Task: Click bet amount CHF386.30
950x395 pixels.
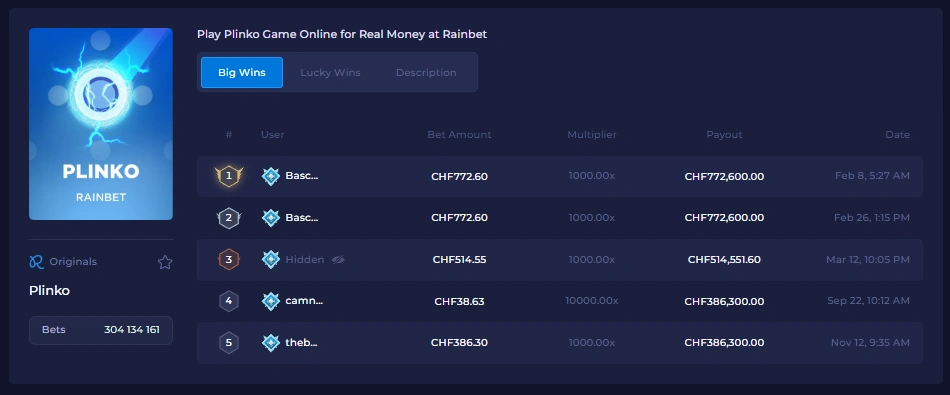Action: pyautogui.click(x=459, y=343)
